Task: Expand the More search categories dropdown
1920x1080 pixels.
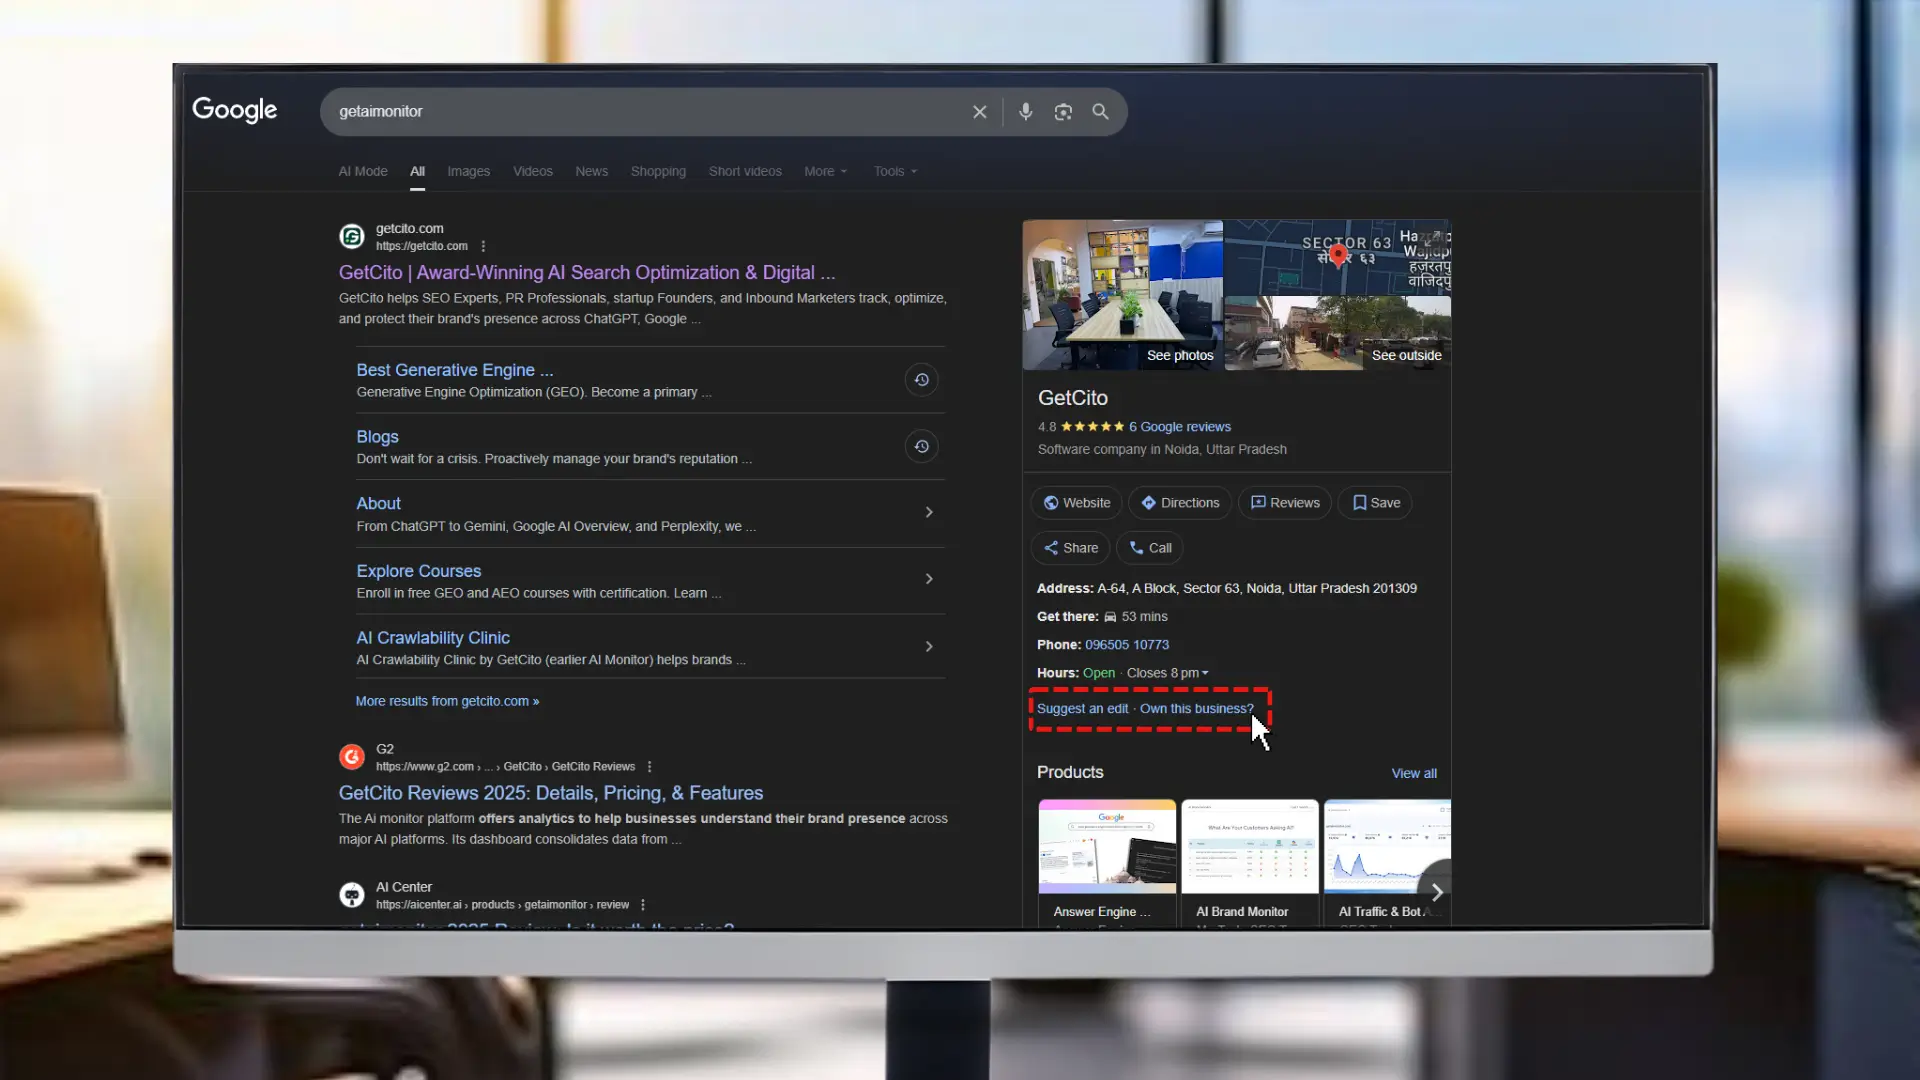Action: [x=824, y=171]
